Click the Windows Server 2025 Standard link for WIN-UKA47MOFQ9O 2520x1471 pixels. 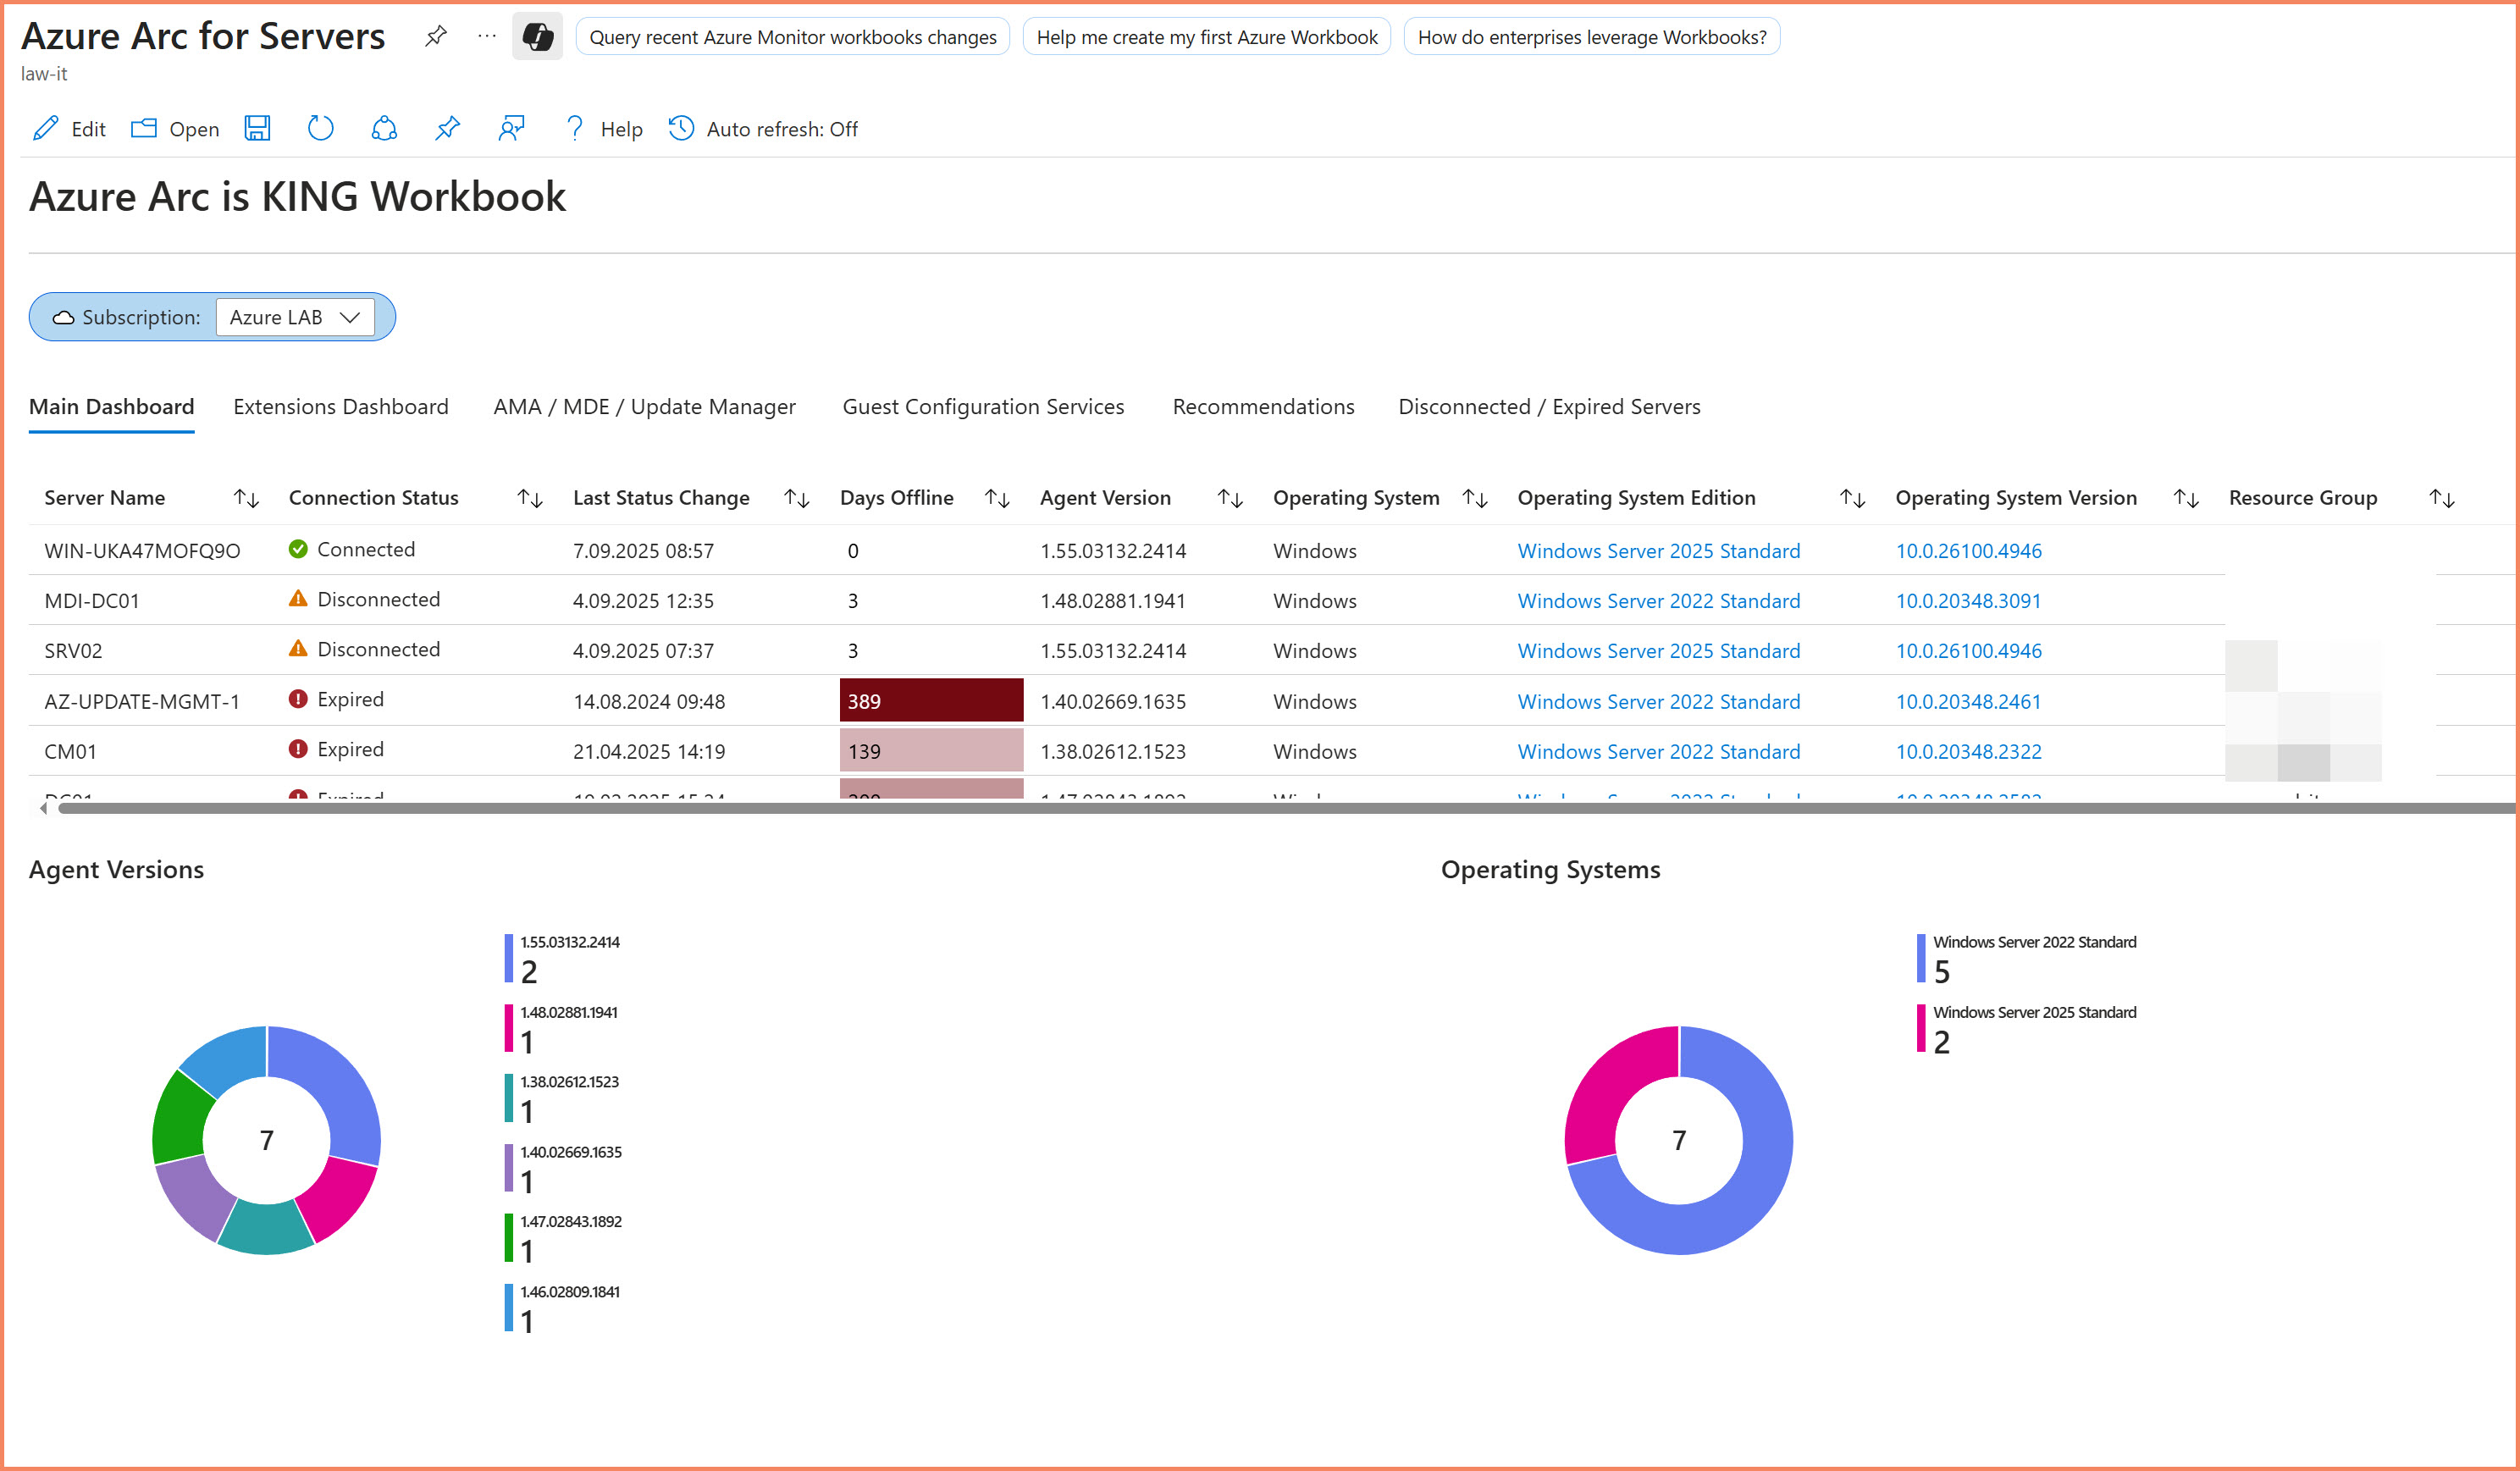click(1658, 551)
